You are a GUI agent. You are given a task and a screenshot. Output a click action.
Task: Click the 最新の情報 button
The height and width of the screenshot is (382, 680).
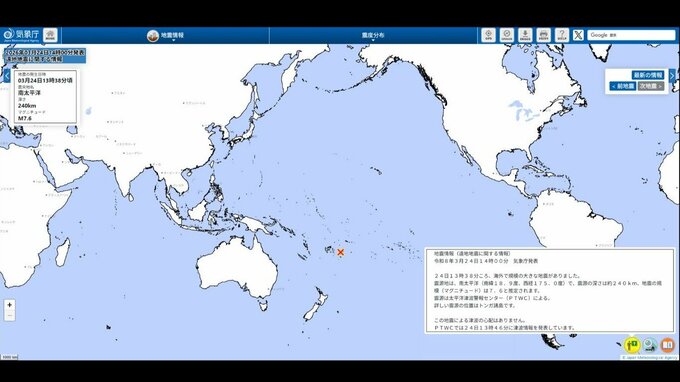point(648,75)
